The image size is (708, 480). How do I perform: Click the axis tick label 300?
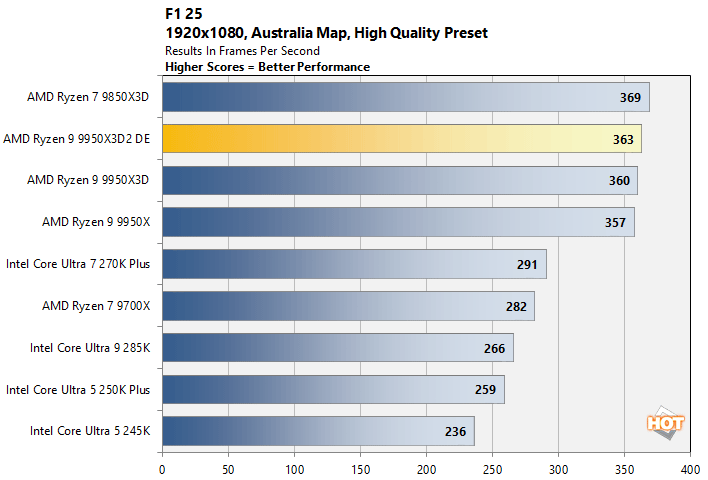[558, 470]
